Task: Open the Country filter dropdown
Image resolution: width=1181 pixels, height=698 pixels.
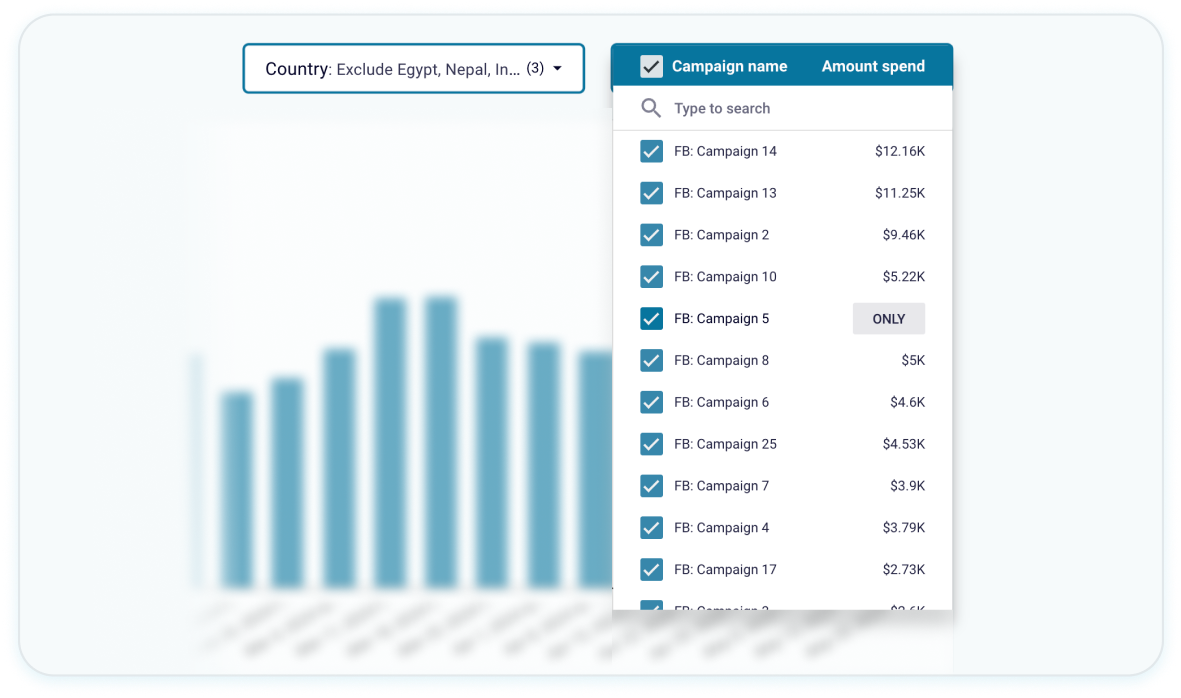Action: [x=413, y=69]
